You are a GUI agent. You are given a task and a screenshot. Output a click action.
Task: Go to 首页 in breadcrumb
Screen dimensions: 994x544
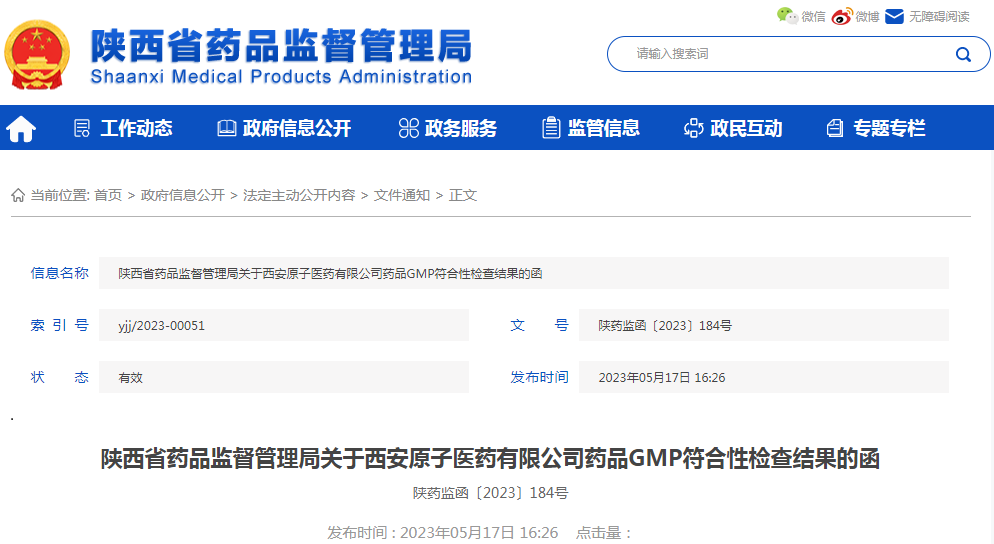108,195
